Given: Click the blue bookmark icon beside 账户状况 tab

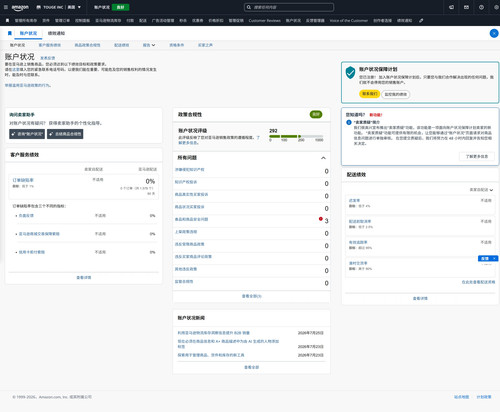Looking at the screenshot, I should (10, 33).
